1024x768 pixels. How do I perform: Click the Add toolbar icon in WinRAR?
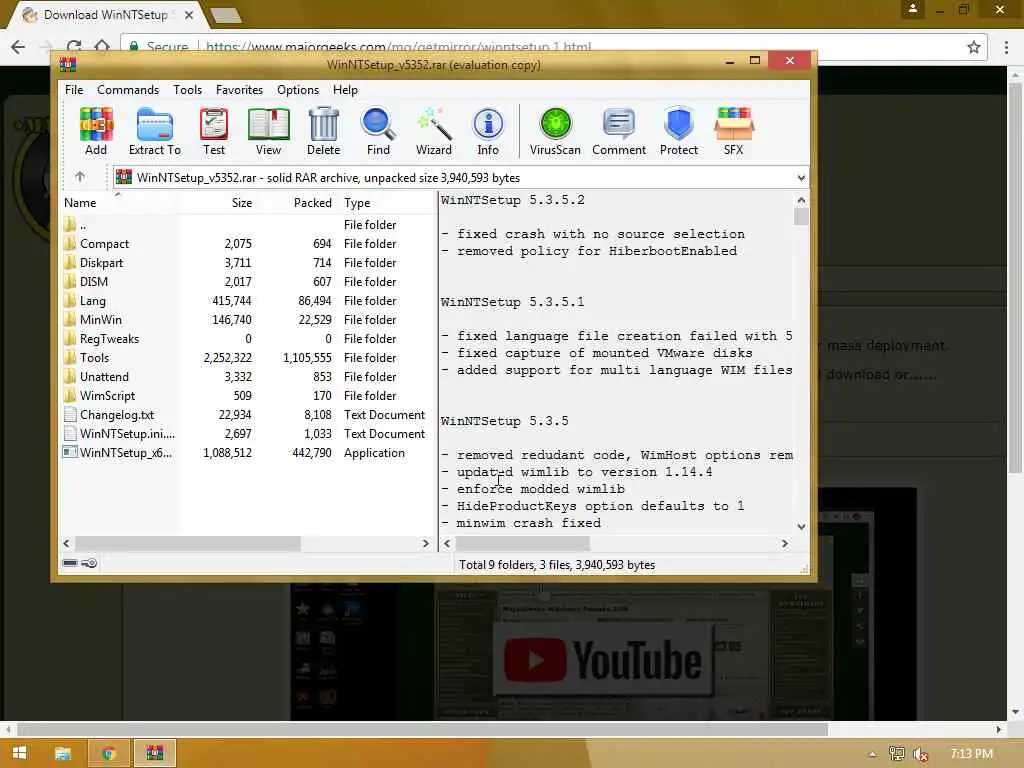96,131
